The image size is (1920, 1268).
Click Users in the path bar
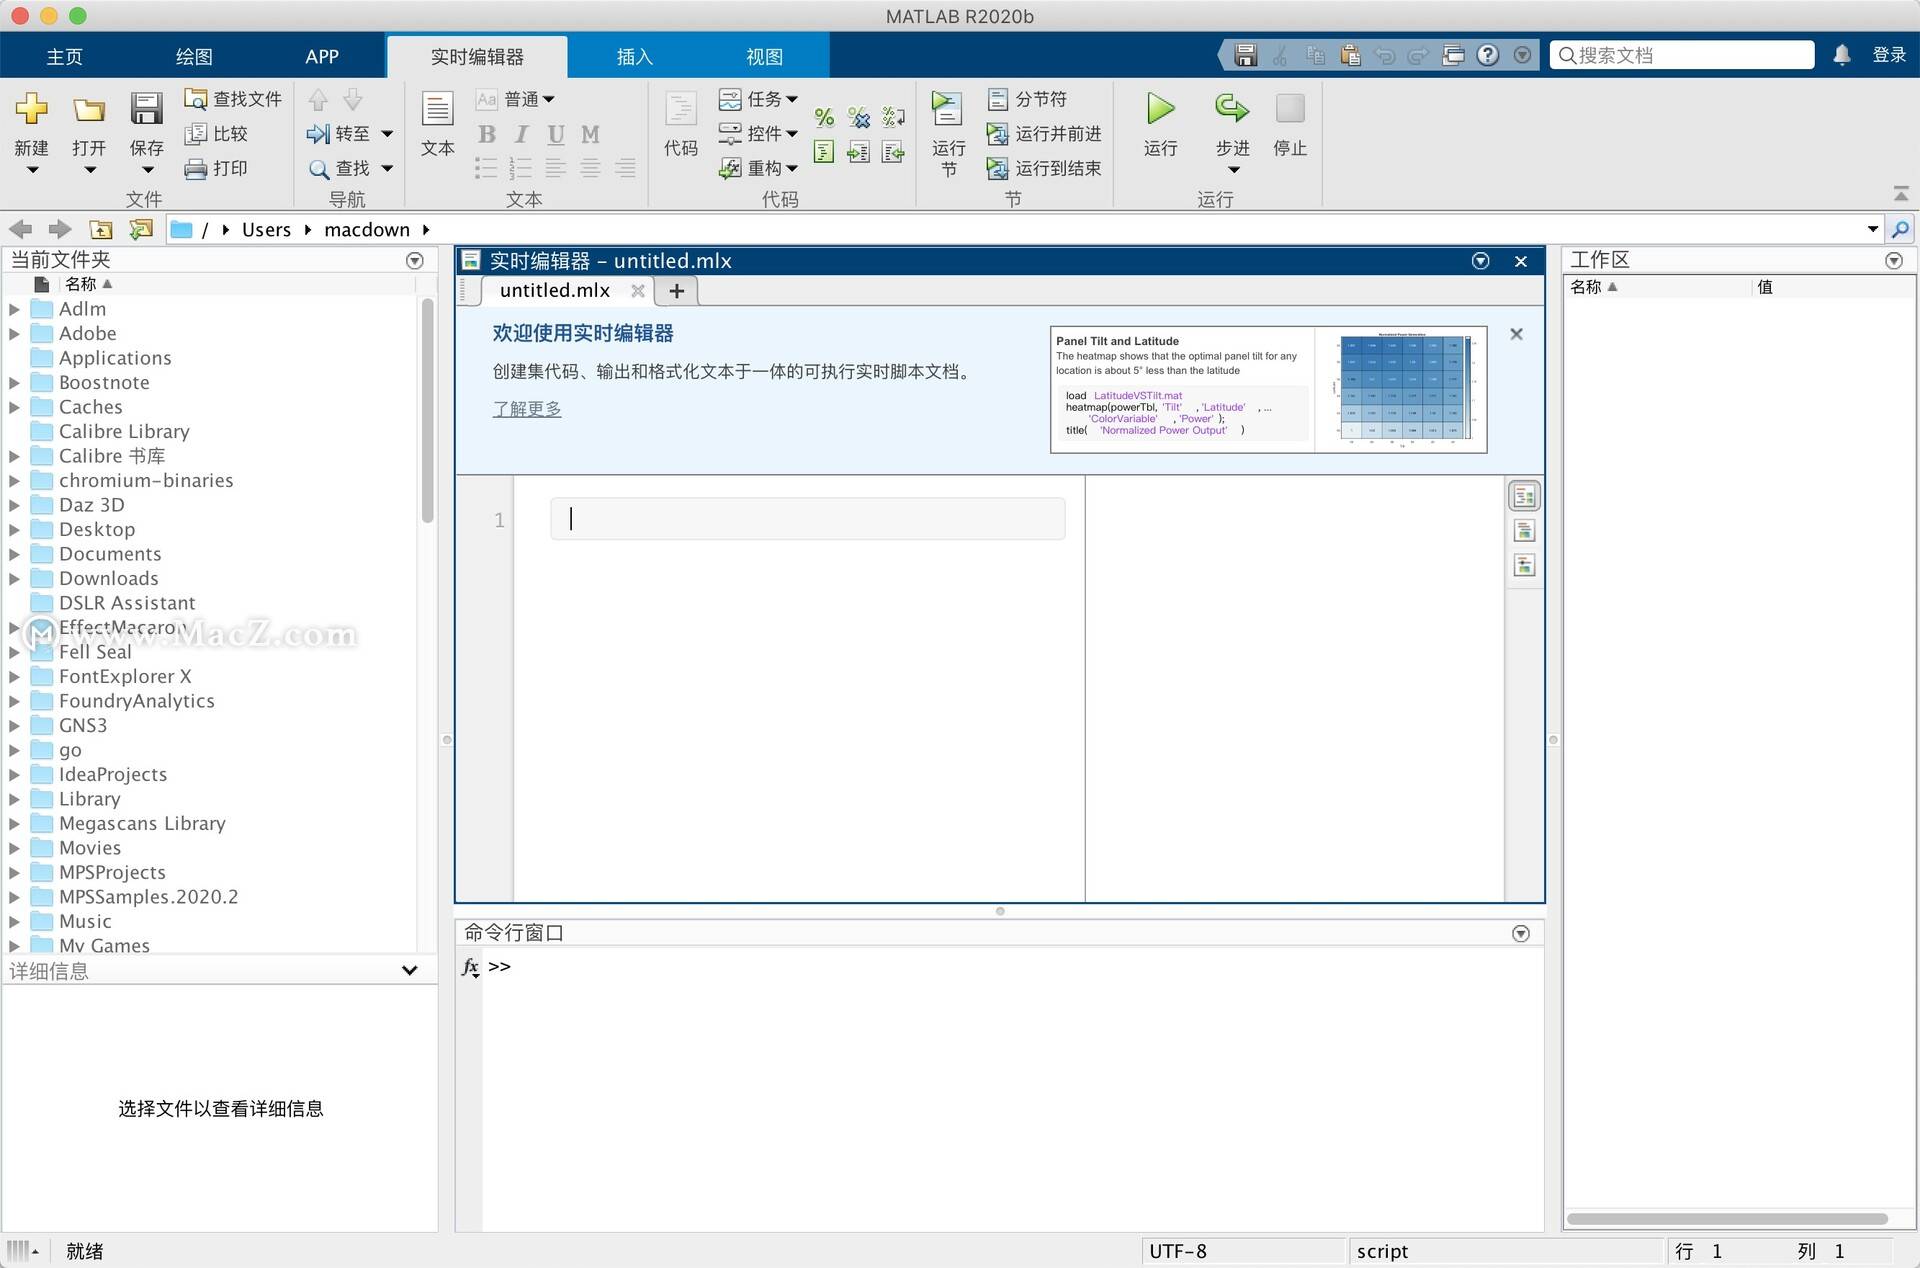pos(266,230)
